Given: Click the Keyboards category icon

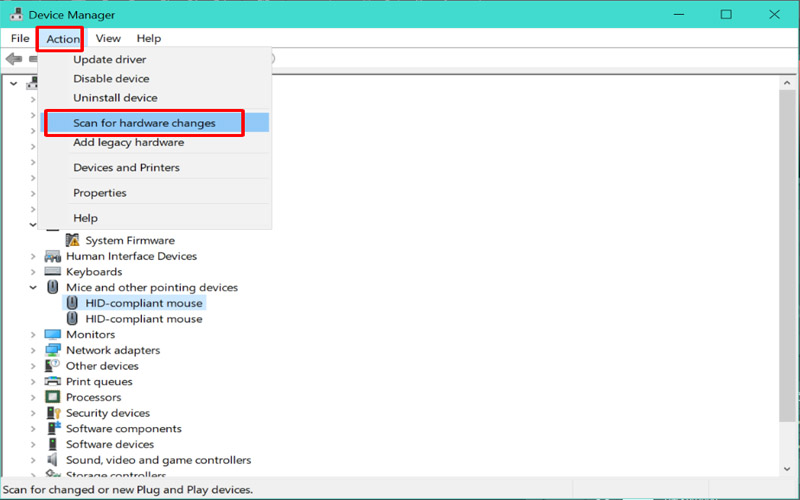Looking at the screenshot, I should click(53, 271).
